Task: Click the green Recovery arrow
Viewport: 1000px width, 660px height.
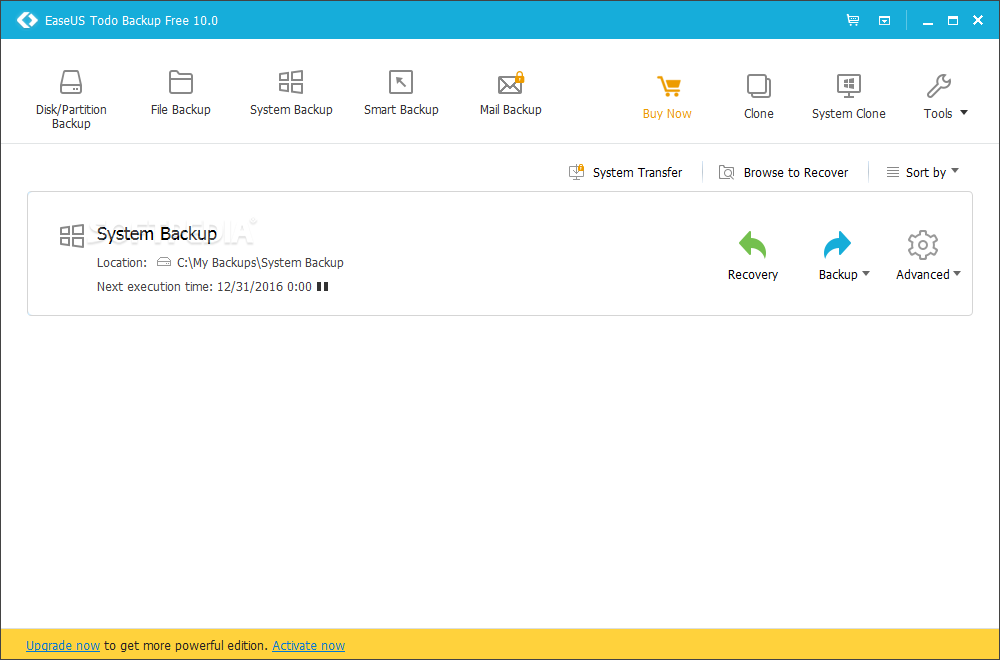Action: [x=753, y=246]
